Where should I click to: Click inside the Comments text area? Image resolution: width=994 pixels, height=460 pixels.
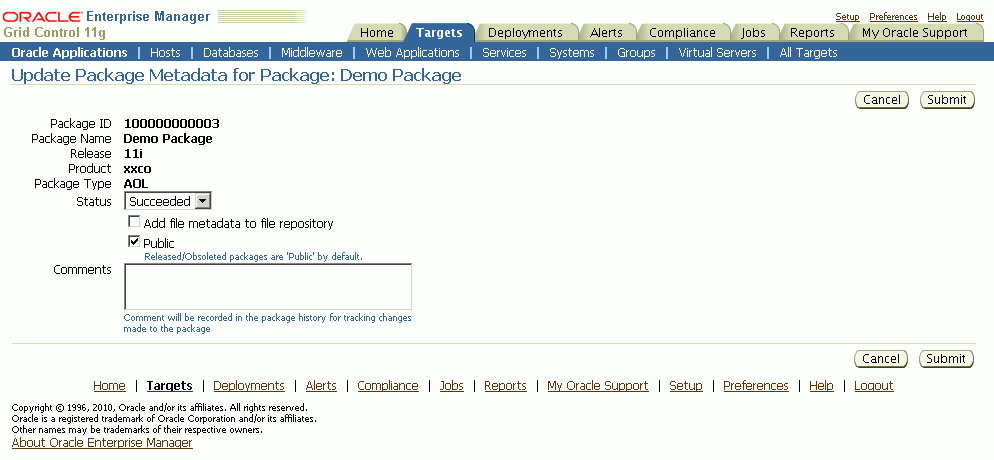(x=268, y=286)
